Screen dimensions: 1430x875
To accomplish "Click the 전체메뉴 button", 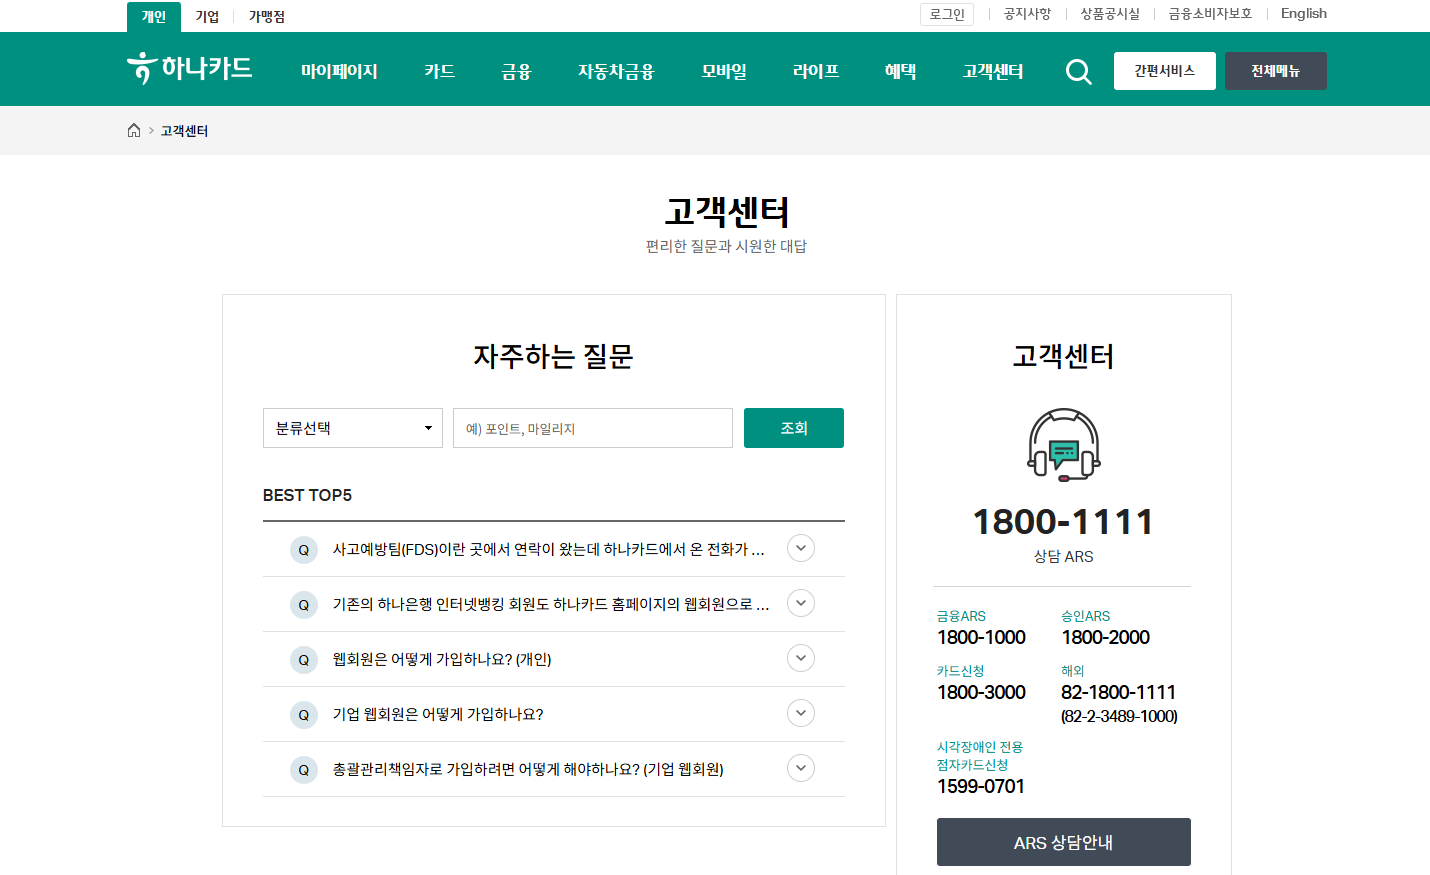I will (x=1276, y=71).
